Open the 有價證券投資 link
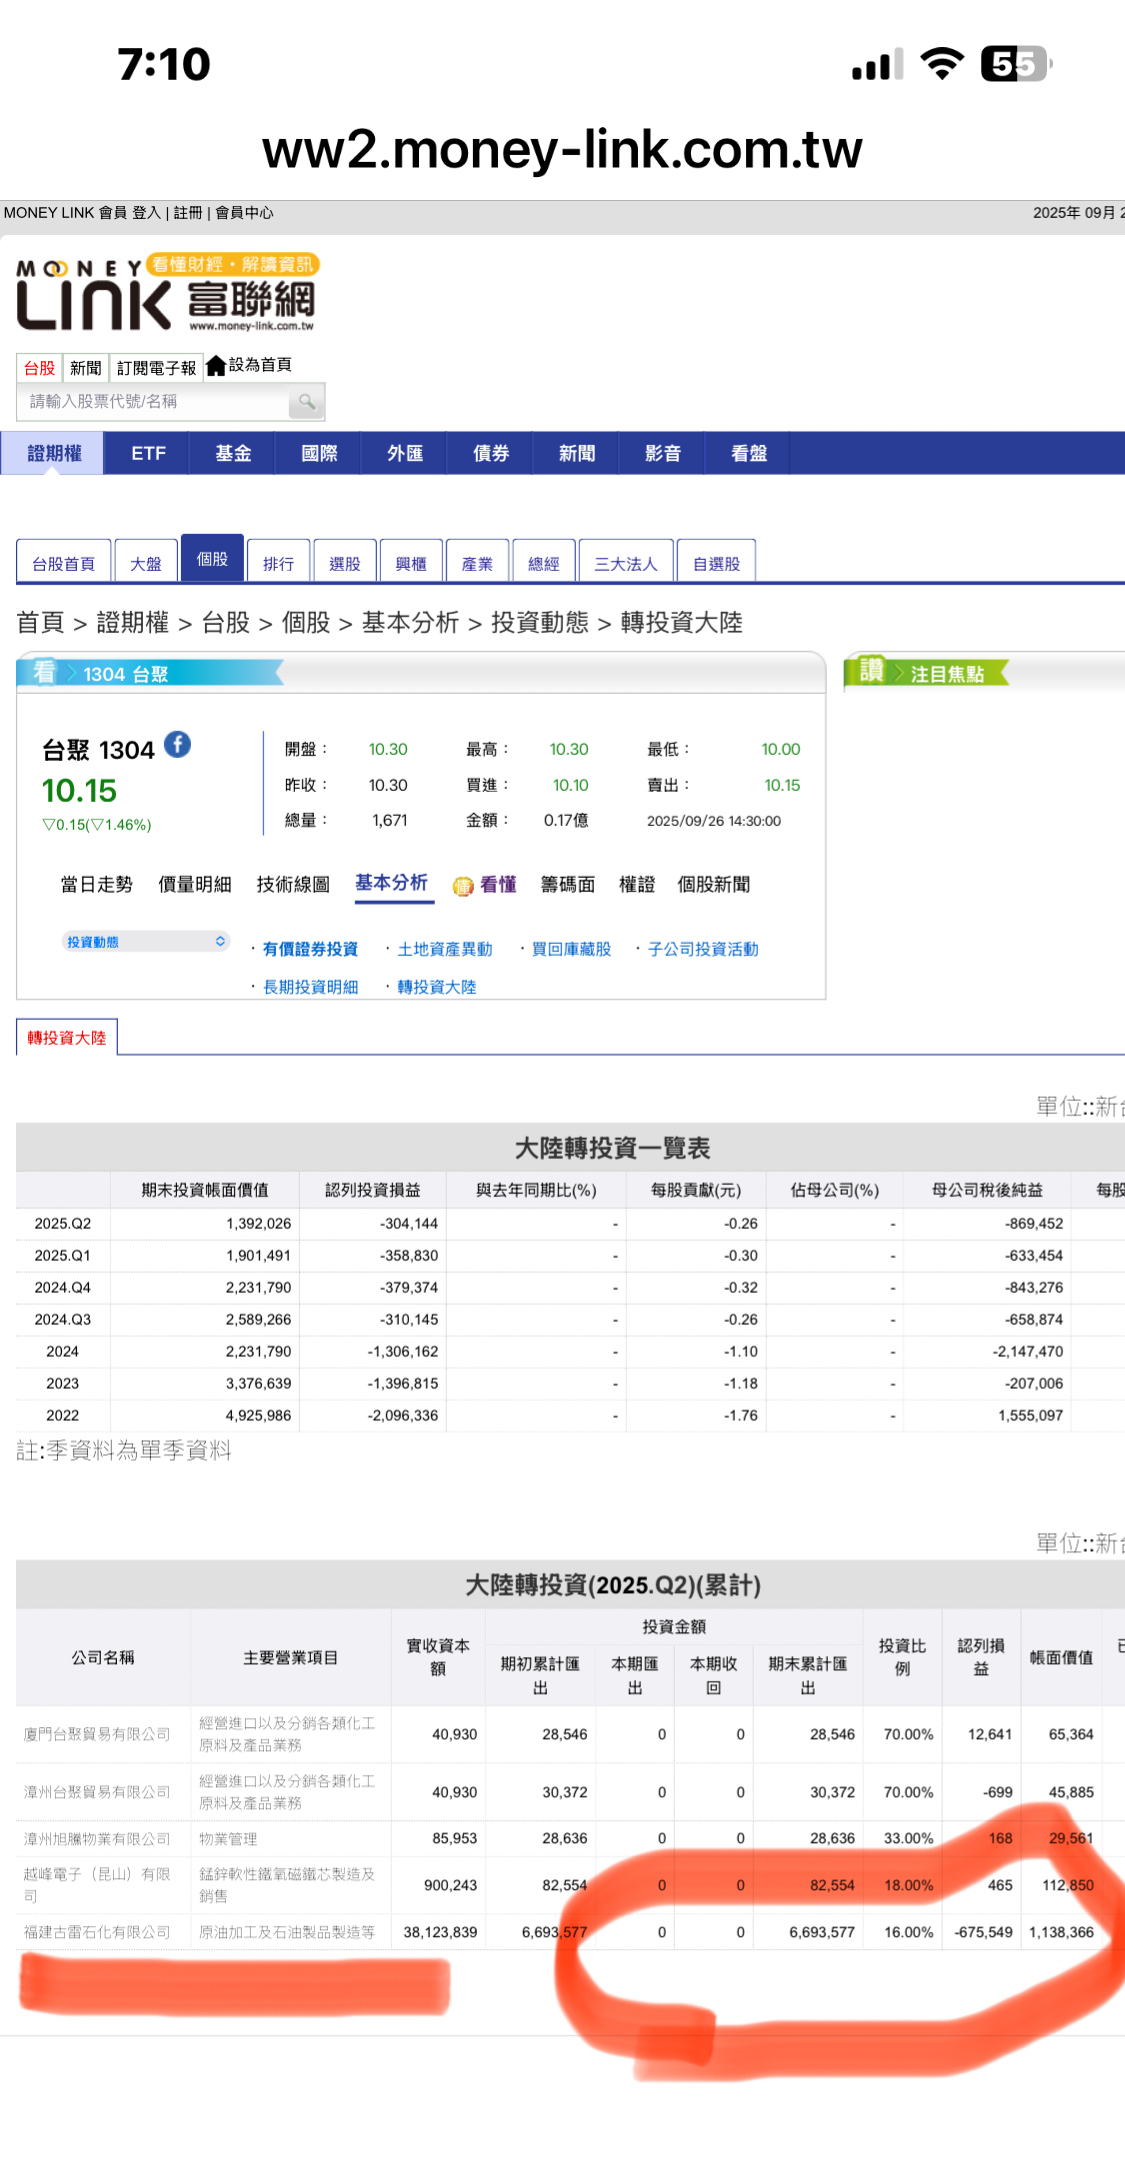Screen dimensions: 1125x2176 (310, 949)
